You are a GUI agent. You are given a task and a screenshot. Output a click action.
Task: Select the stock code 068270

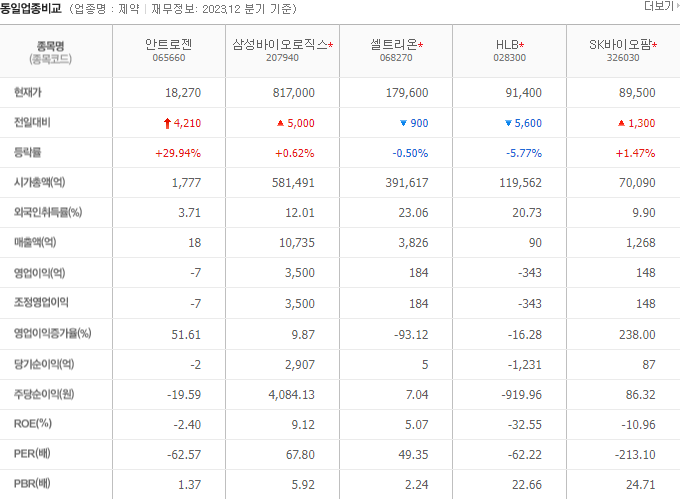point(396,58)
